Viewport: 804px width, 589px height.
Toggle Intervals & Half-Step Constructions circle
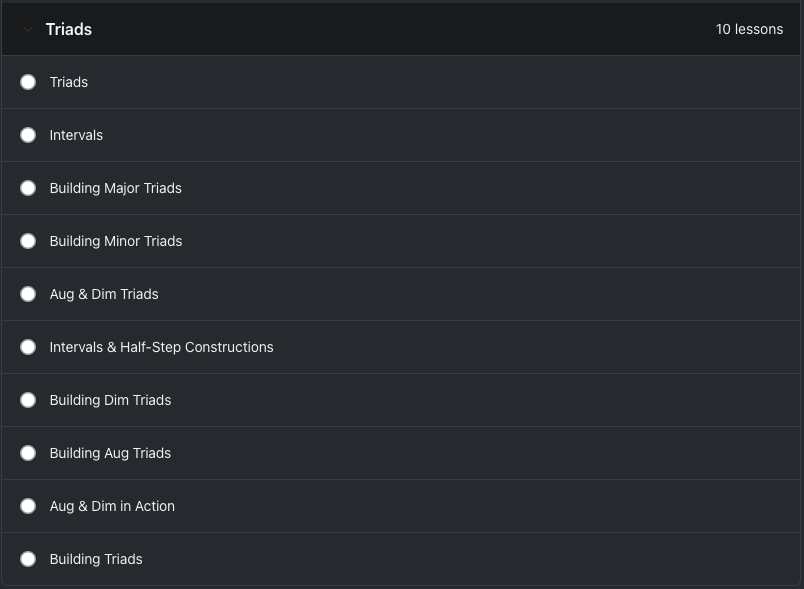(x=28, y=347)
